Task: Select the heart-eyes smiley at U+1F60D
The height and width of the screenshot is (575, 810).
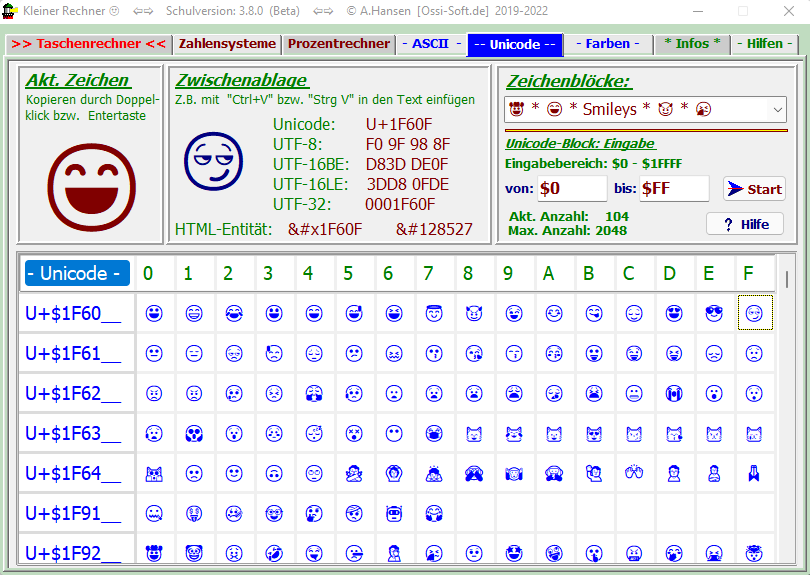Action: click(x=674, y=314)
